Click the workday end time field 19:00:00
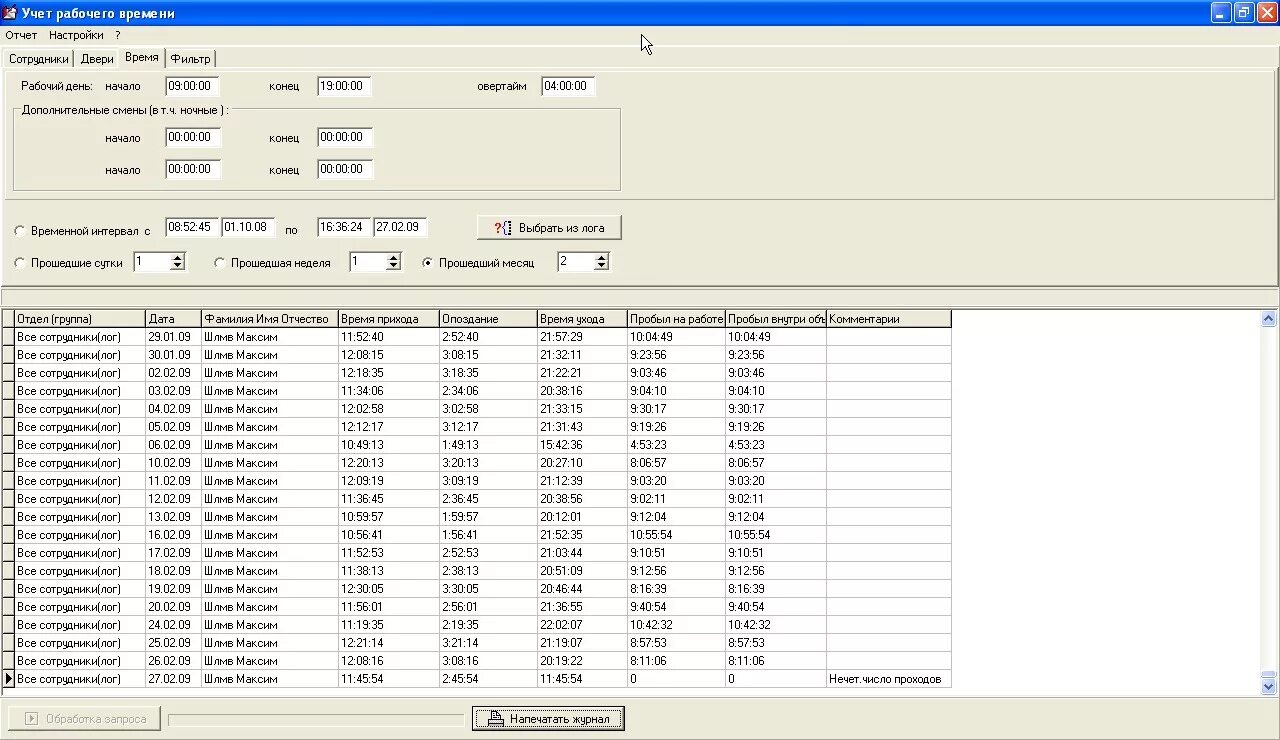This screenshot has width=1280, height=740. click(x=345, y=86)
